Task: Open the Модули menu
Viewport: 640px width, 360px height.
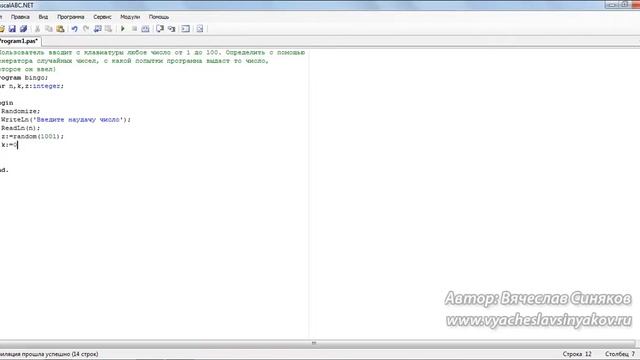Action: pos(130,17)
